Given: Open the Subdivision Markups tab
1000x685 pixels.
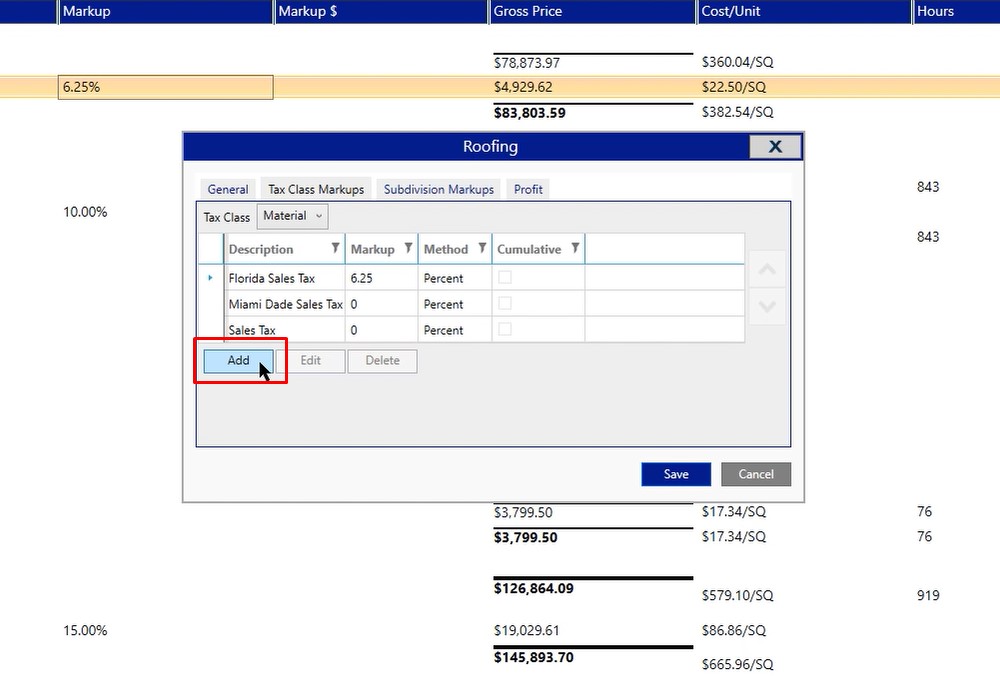Looking at the screenshot, I should (x=439, y=189).
